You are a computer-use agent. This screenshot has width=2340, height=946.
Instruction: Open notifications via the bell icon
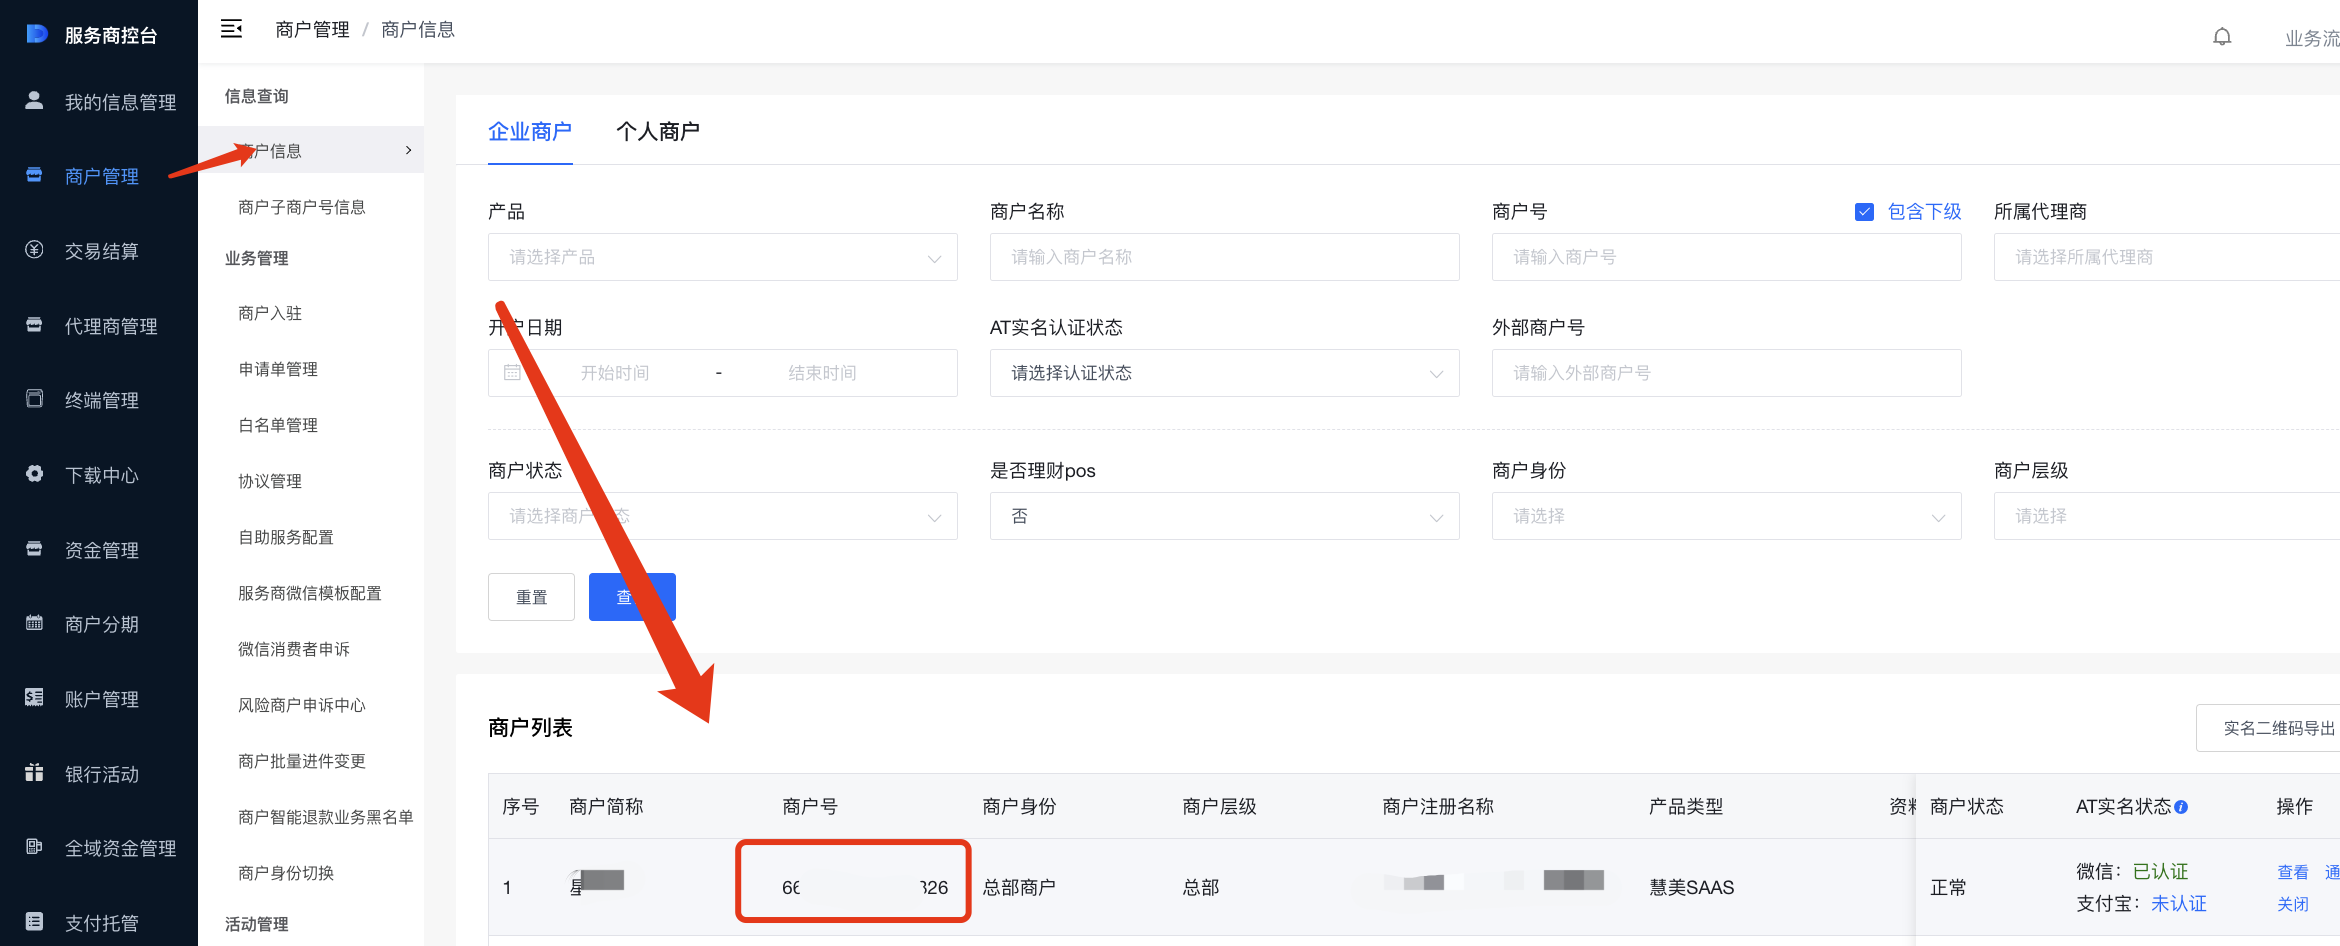(x=2222, y=37)
